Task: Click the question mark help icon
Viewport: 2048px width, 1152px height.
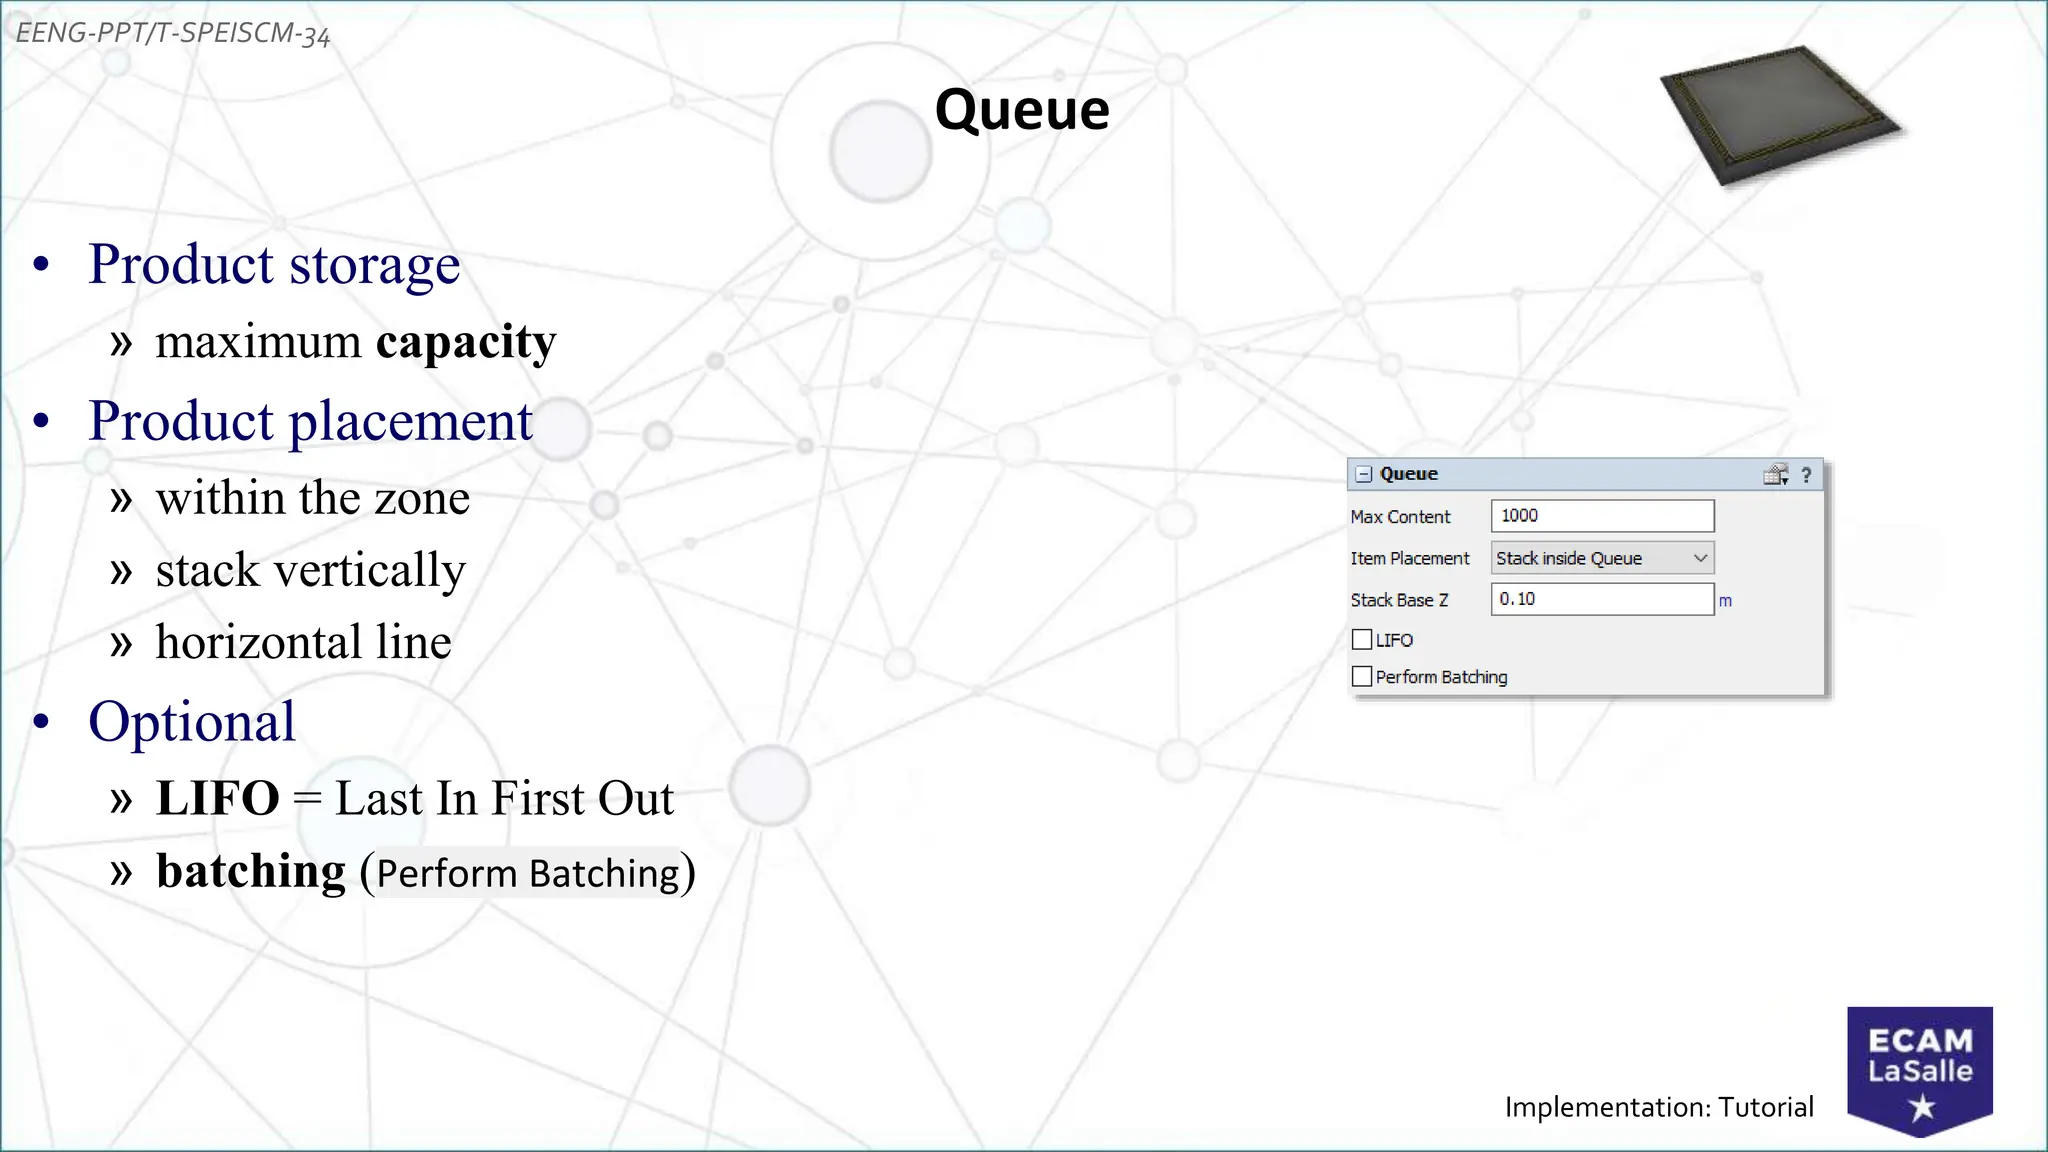Action: 1806,475
